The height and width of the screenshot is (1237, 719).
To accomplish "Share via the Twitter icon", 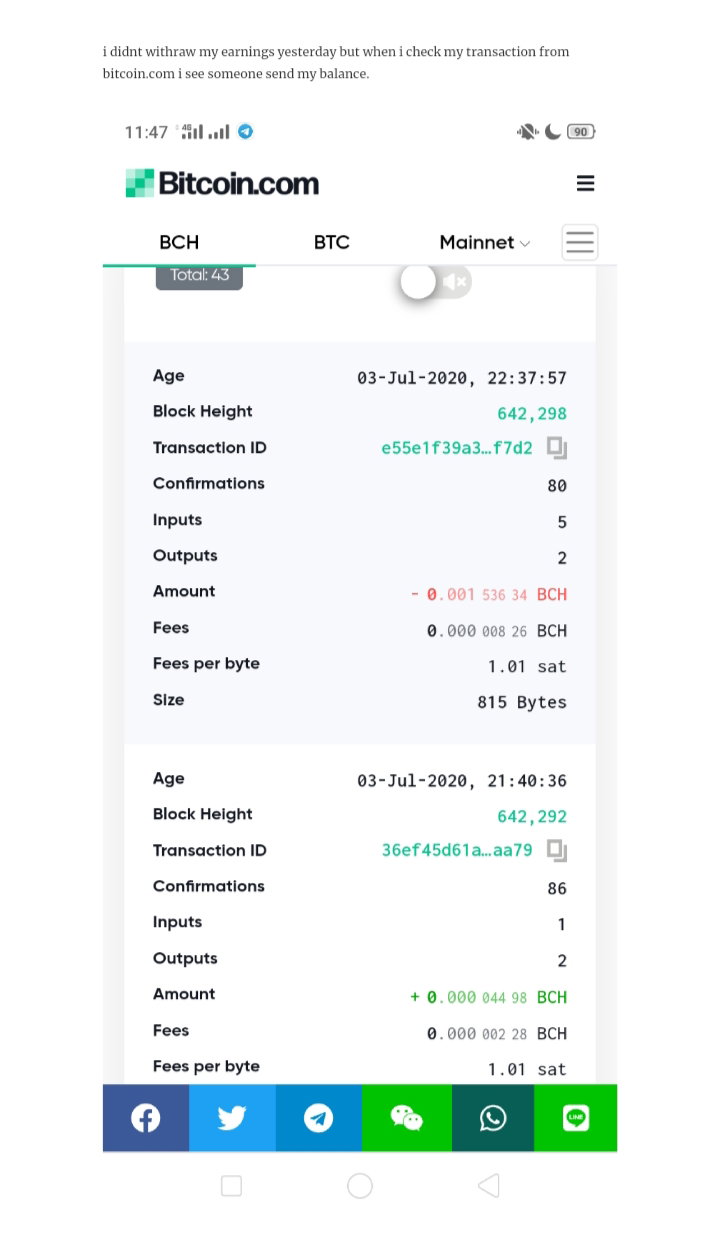I will click(232, 1118).
